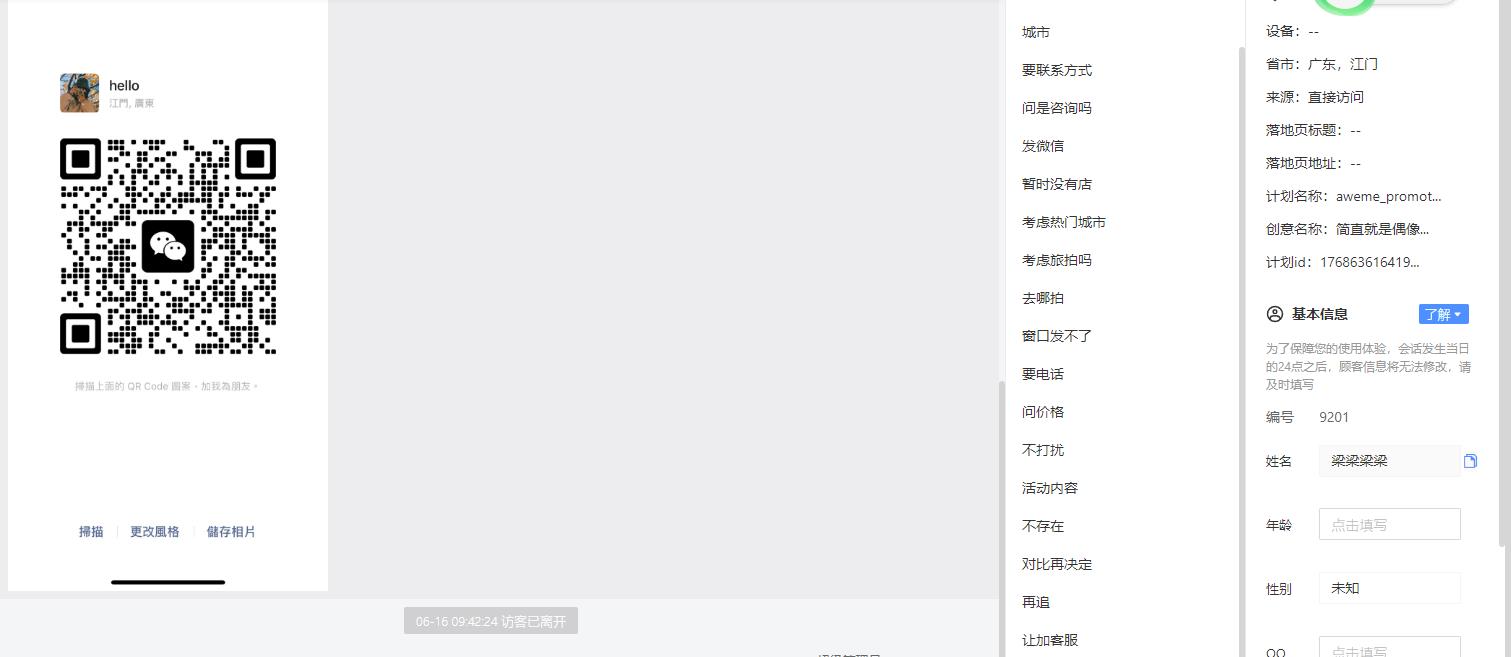Image resolution: width=1511 pixels, height=657 pixels.
Task: Pick the 不打扰 quick reply
Action: [1043, 450]
